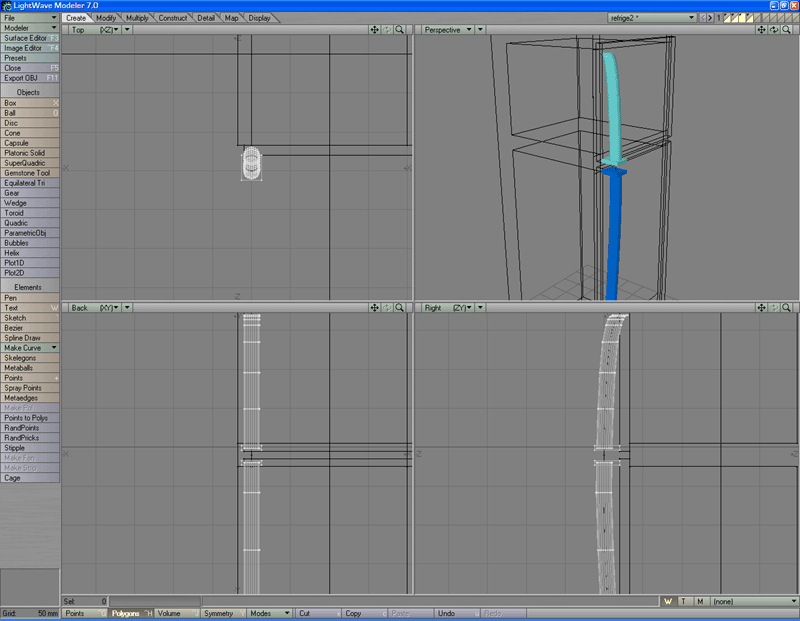Click the Cut button
800x621 pixels.
click(x=319, y=613)
